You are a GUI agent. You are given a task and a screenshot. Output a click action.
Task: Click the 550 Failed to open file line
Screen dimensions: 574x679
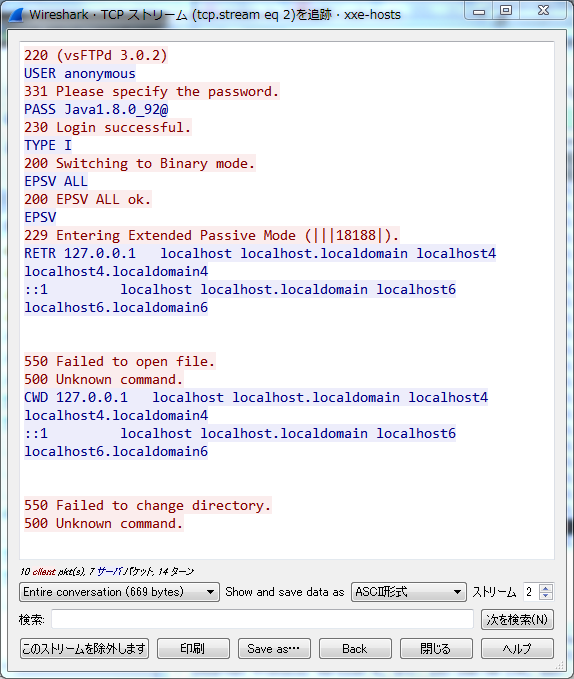119,361
